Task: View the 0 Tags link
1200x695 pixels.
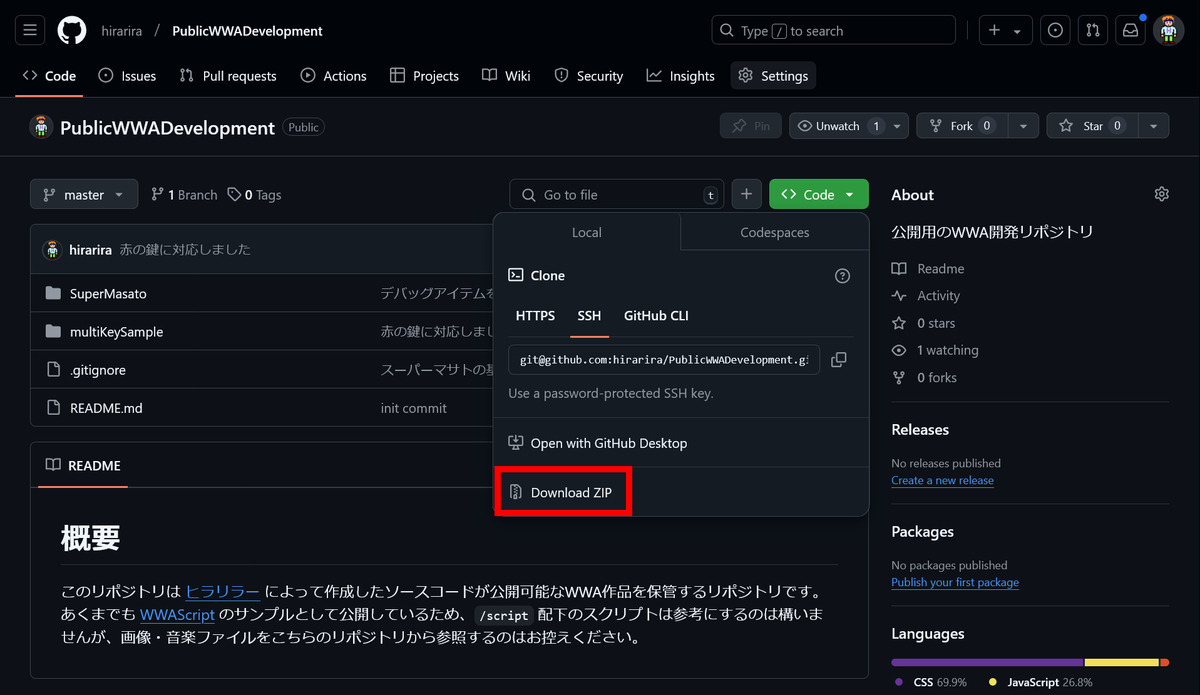Action: 254,195
